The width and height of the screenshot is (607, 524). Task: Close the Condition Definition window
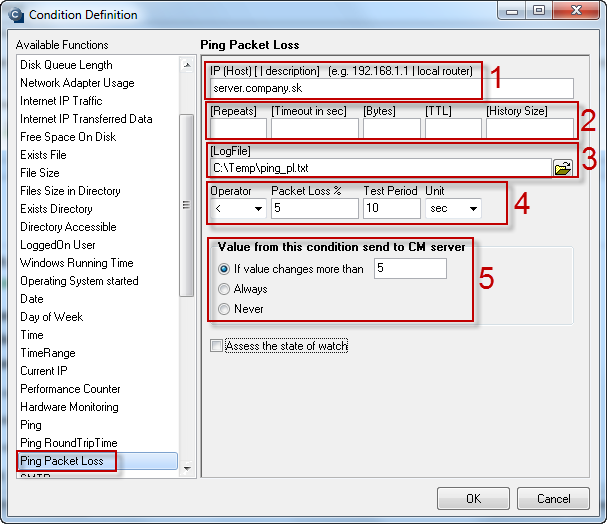tap(576, 11)
